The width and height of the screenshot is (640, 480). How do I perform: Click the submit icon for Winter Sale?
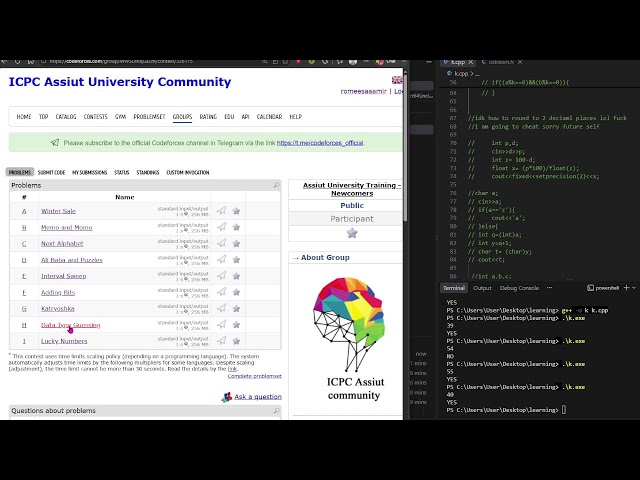tap(221, 211)
